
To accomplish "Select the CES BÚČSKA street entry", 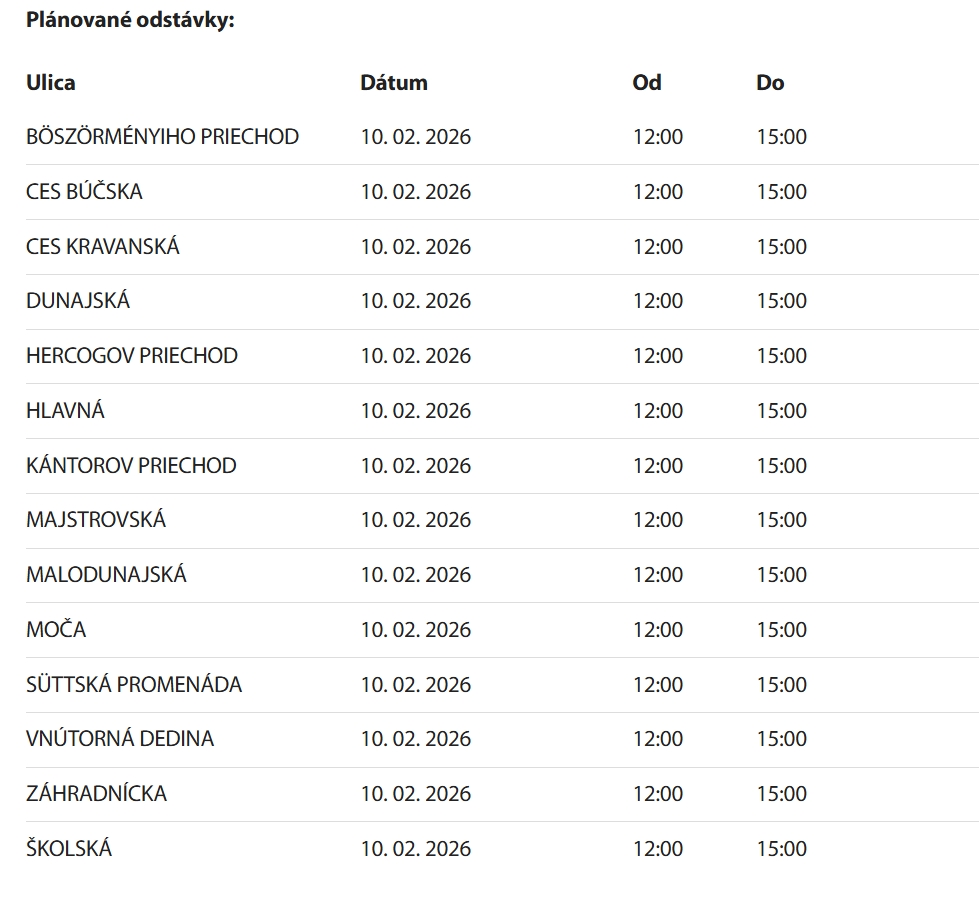I will point(84,192).
